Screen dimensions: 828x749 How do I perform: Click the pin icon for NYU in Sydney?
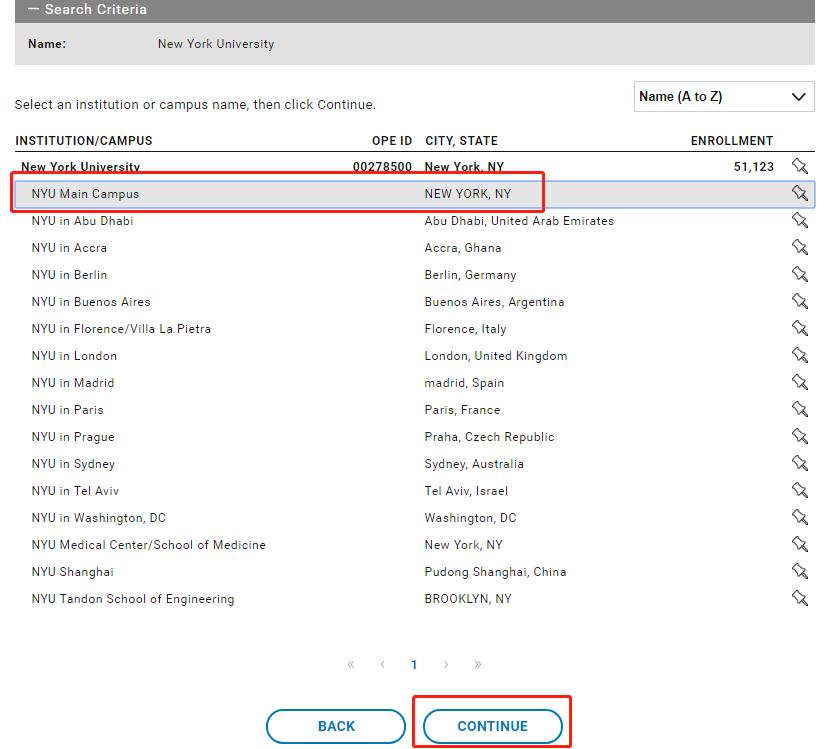pyautogui.click(x=799, y=463)
